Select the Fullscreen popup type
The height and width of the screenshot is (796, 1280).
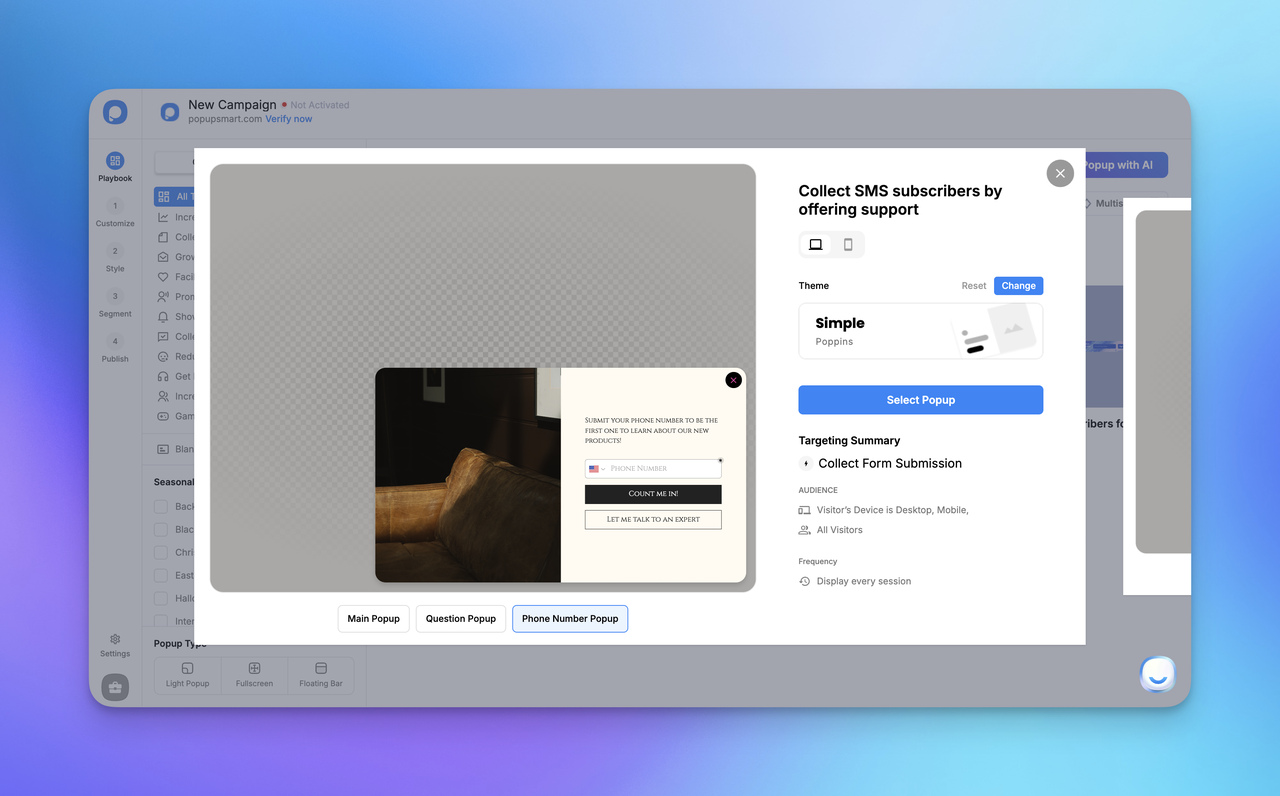coord(254,675)
